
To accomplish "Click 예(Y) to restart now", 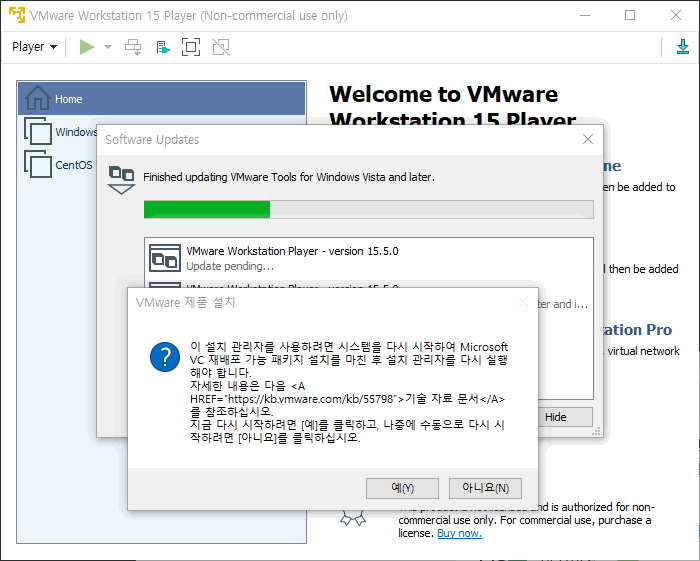I will click(402, 488).
